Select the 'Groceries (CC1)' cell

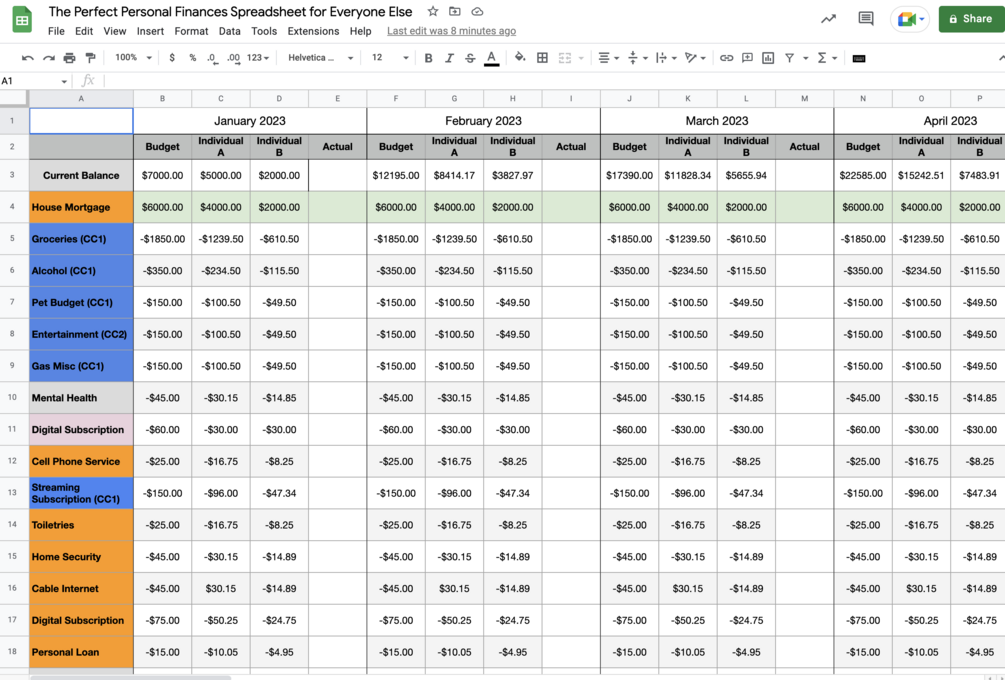click(81, 239)
